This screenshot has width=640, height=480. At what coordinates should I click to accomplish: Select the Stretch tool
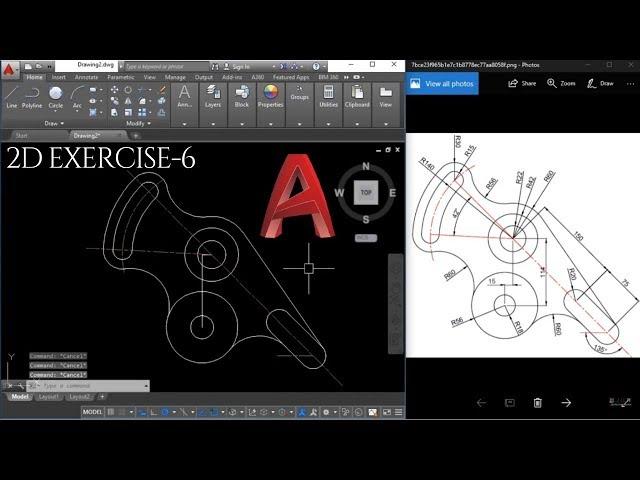coord(114,112)
